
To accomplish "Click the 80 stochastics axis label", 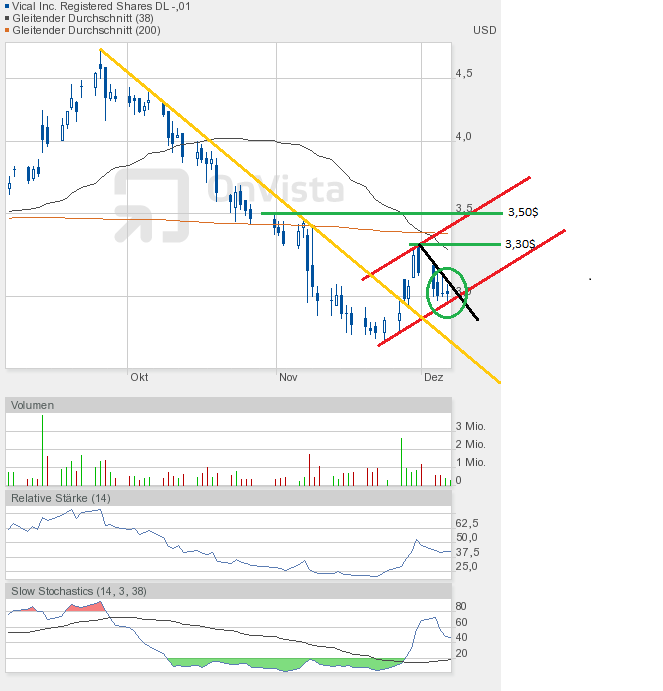I will (461, 606).
